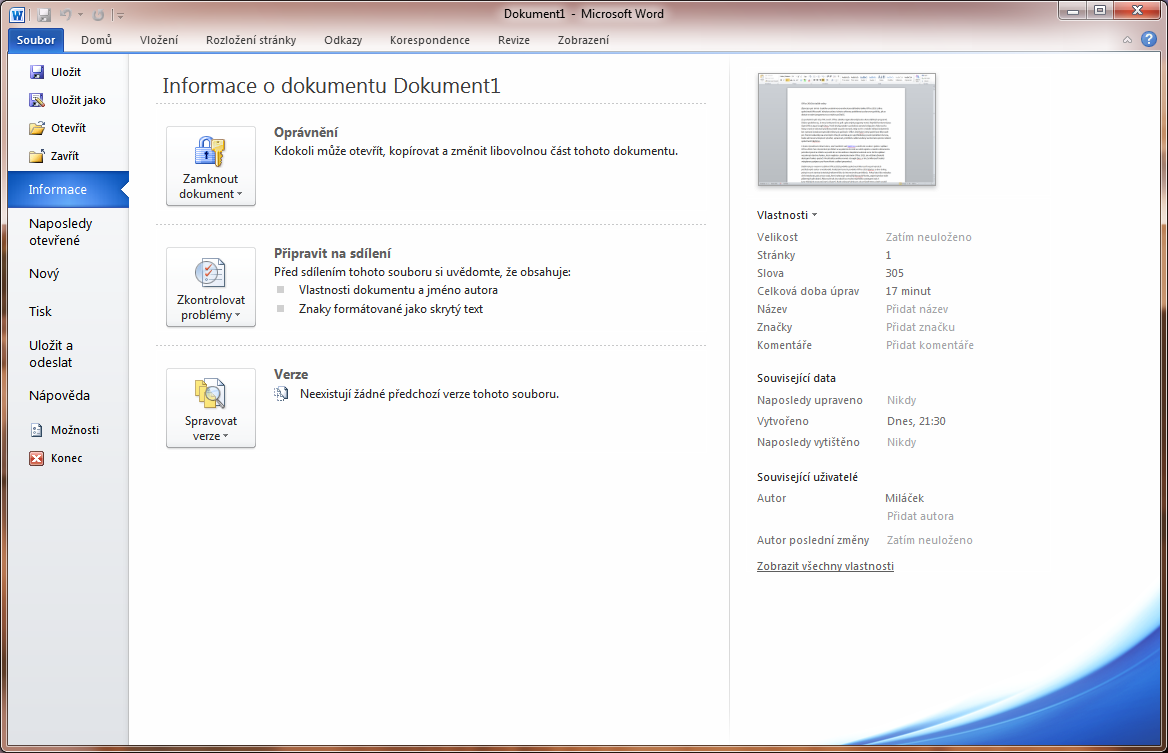The width and height of the screenshot is (1168, 753).
Task: Click the Otevřít folder icon
Action: (36, 128)
